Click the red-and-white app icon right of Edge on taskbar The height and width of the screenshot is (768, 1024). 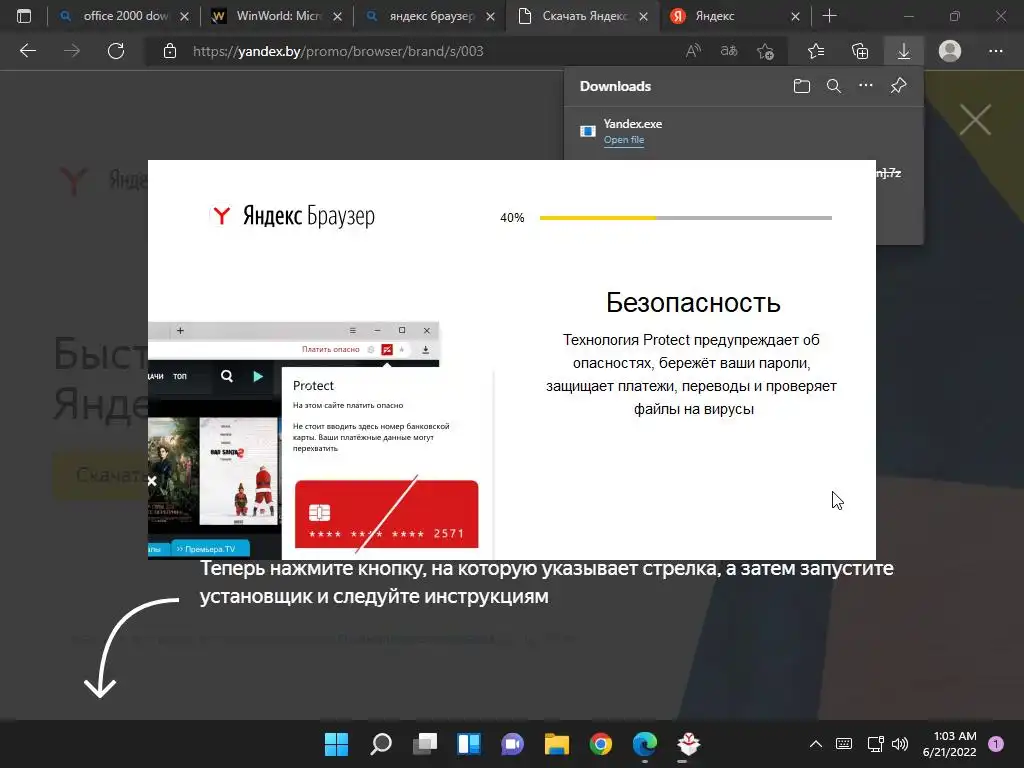pyautogui.click(x=688, y=744)
